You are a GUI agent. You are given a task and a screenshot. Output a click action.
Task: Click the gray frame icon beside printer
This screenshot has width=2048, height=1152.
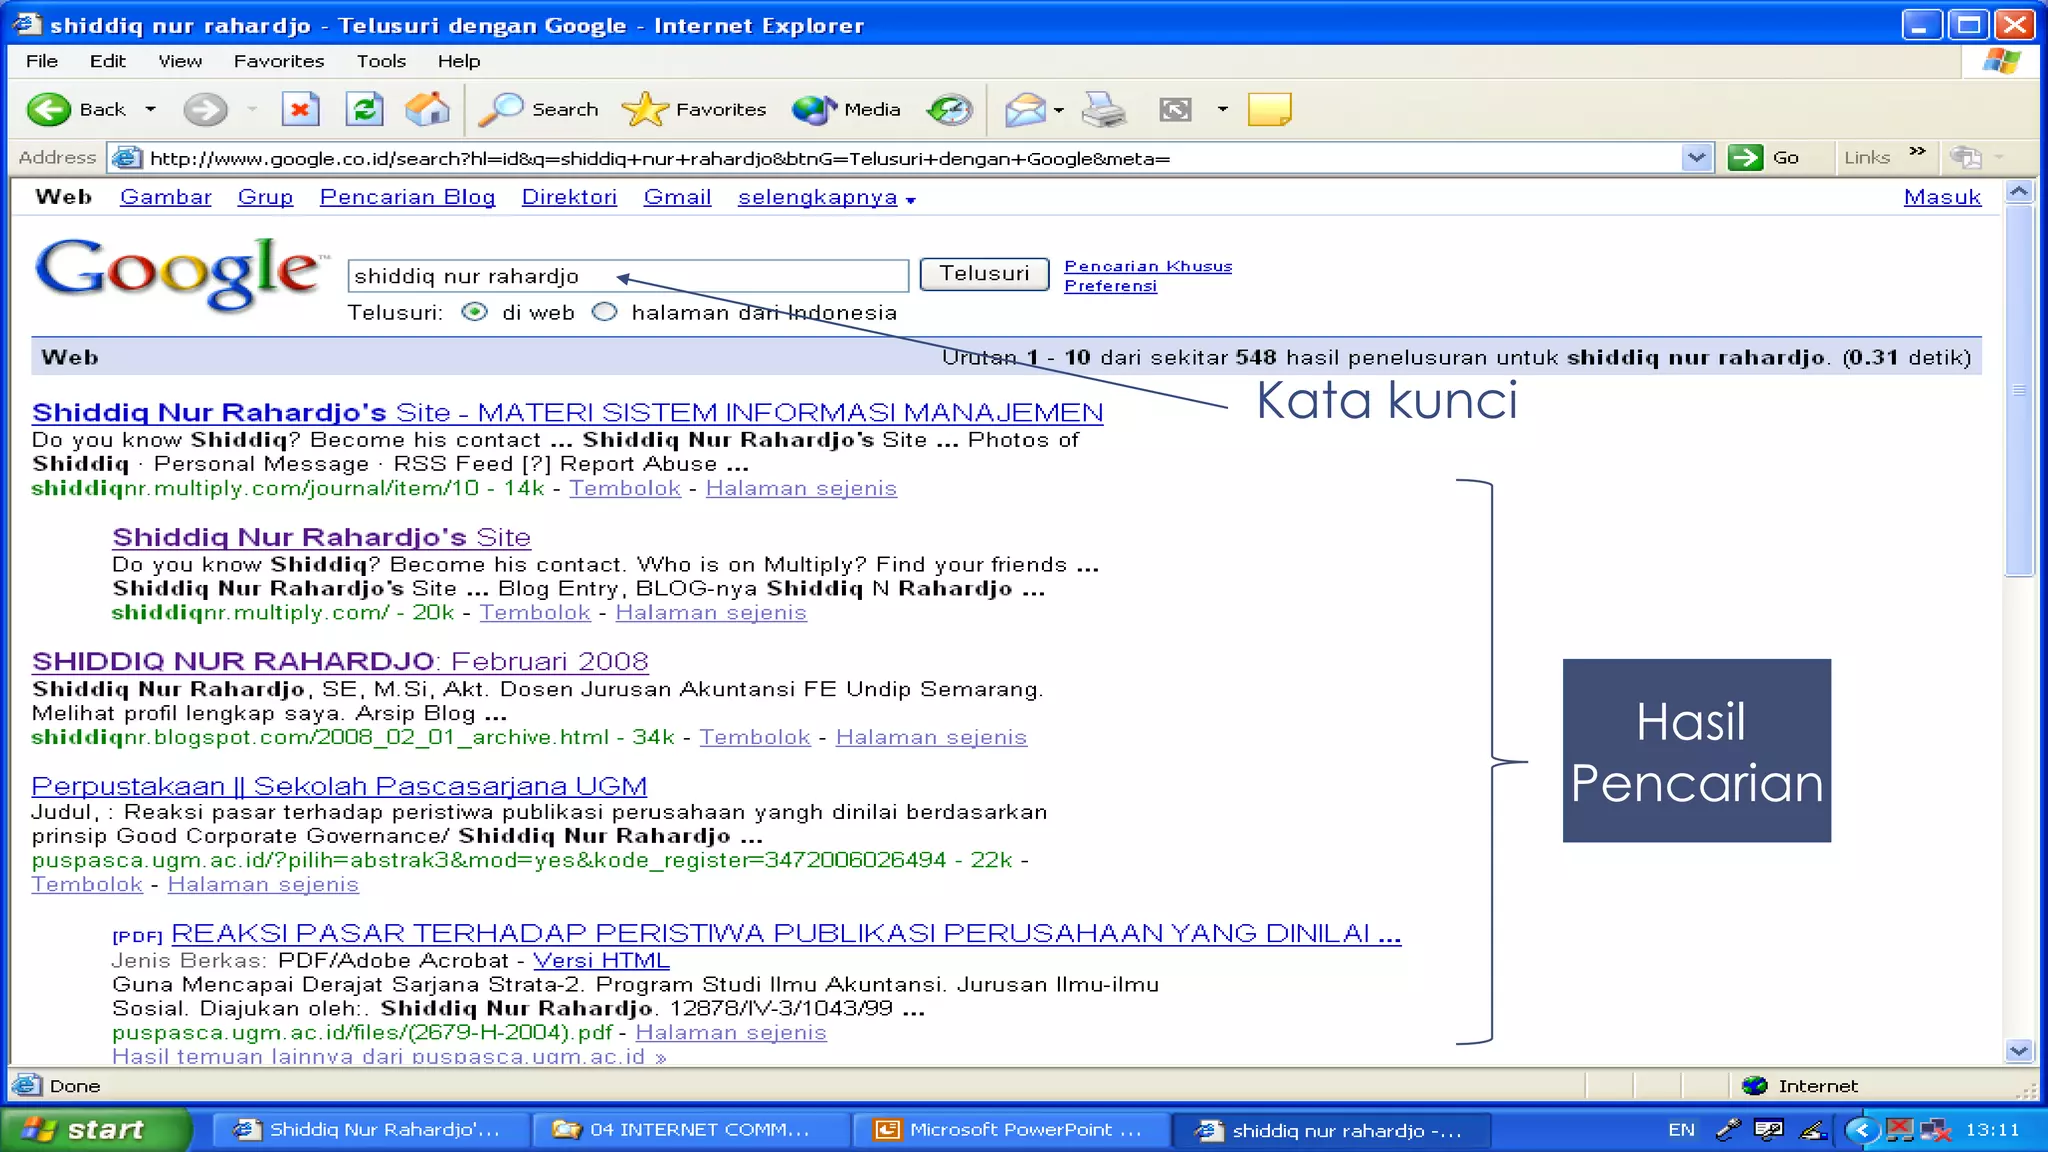[x=1175, y=109]
